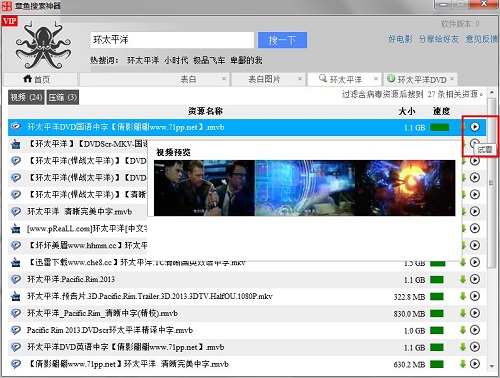Play preview of 环太平洋.Pacific.Rim.2013 row

point(475,279)
